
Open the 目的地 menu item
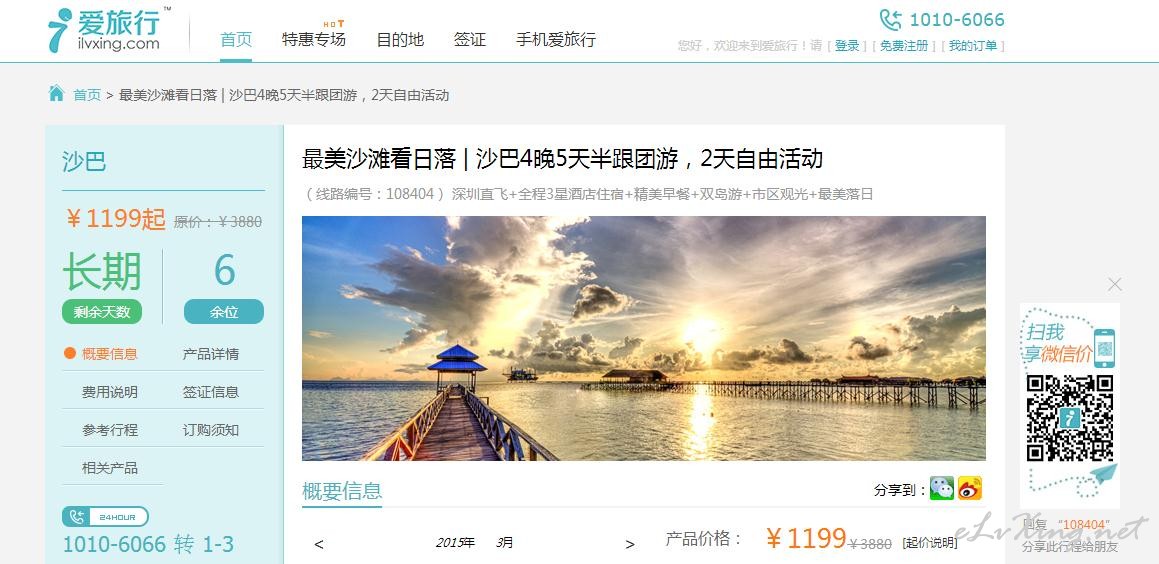(400, 40)
